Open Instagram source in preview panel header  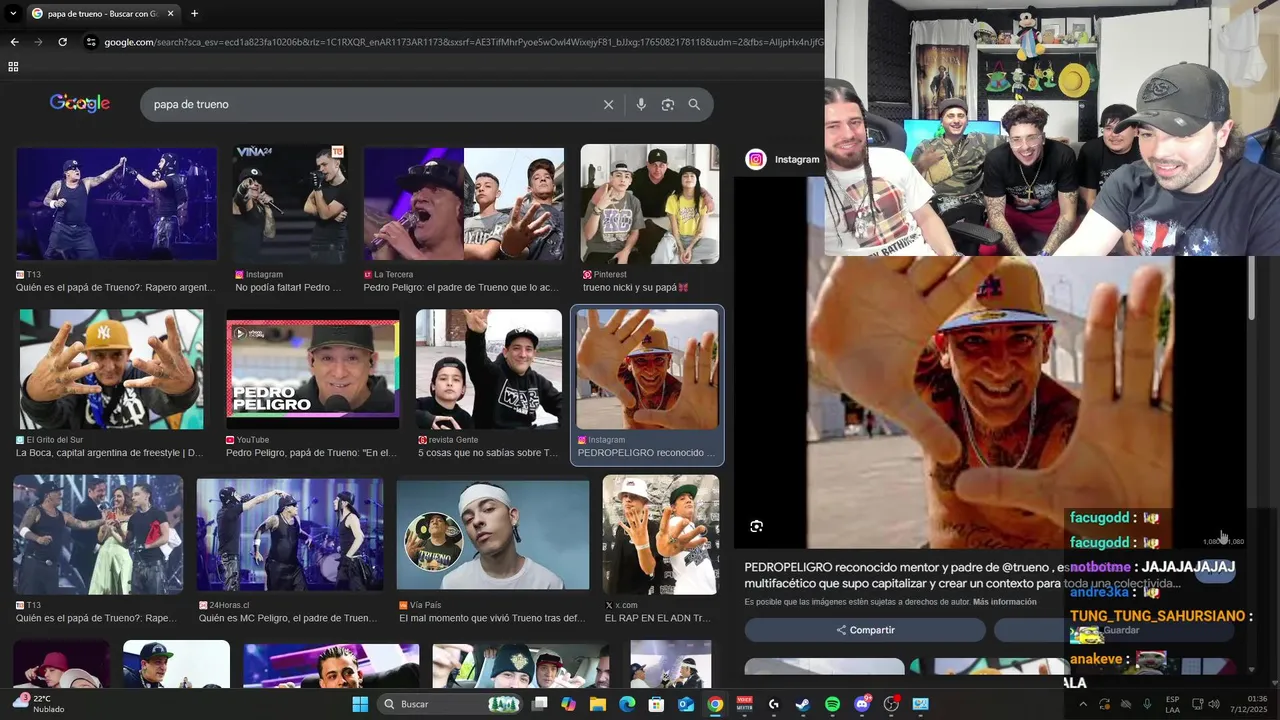click(783, 159)
